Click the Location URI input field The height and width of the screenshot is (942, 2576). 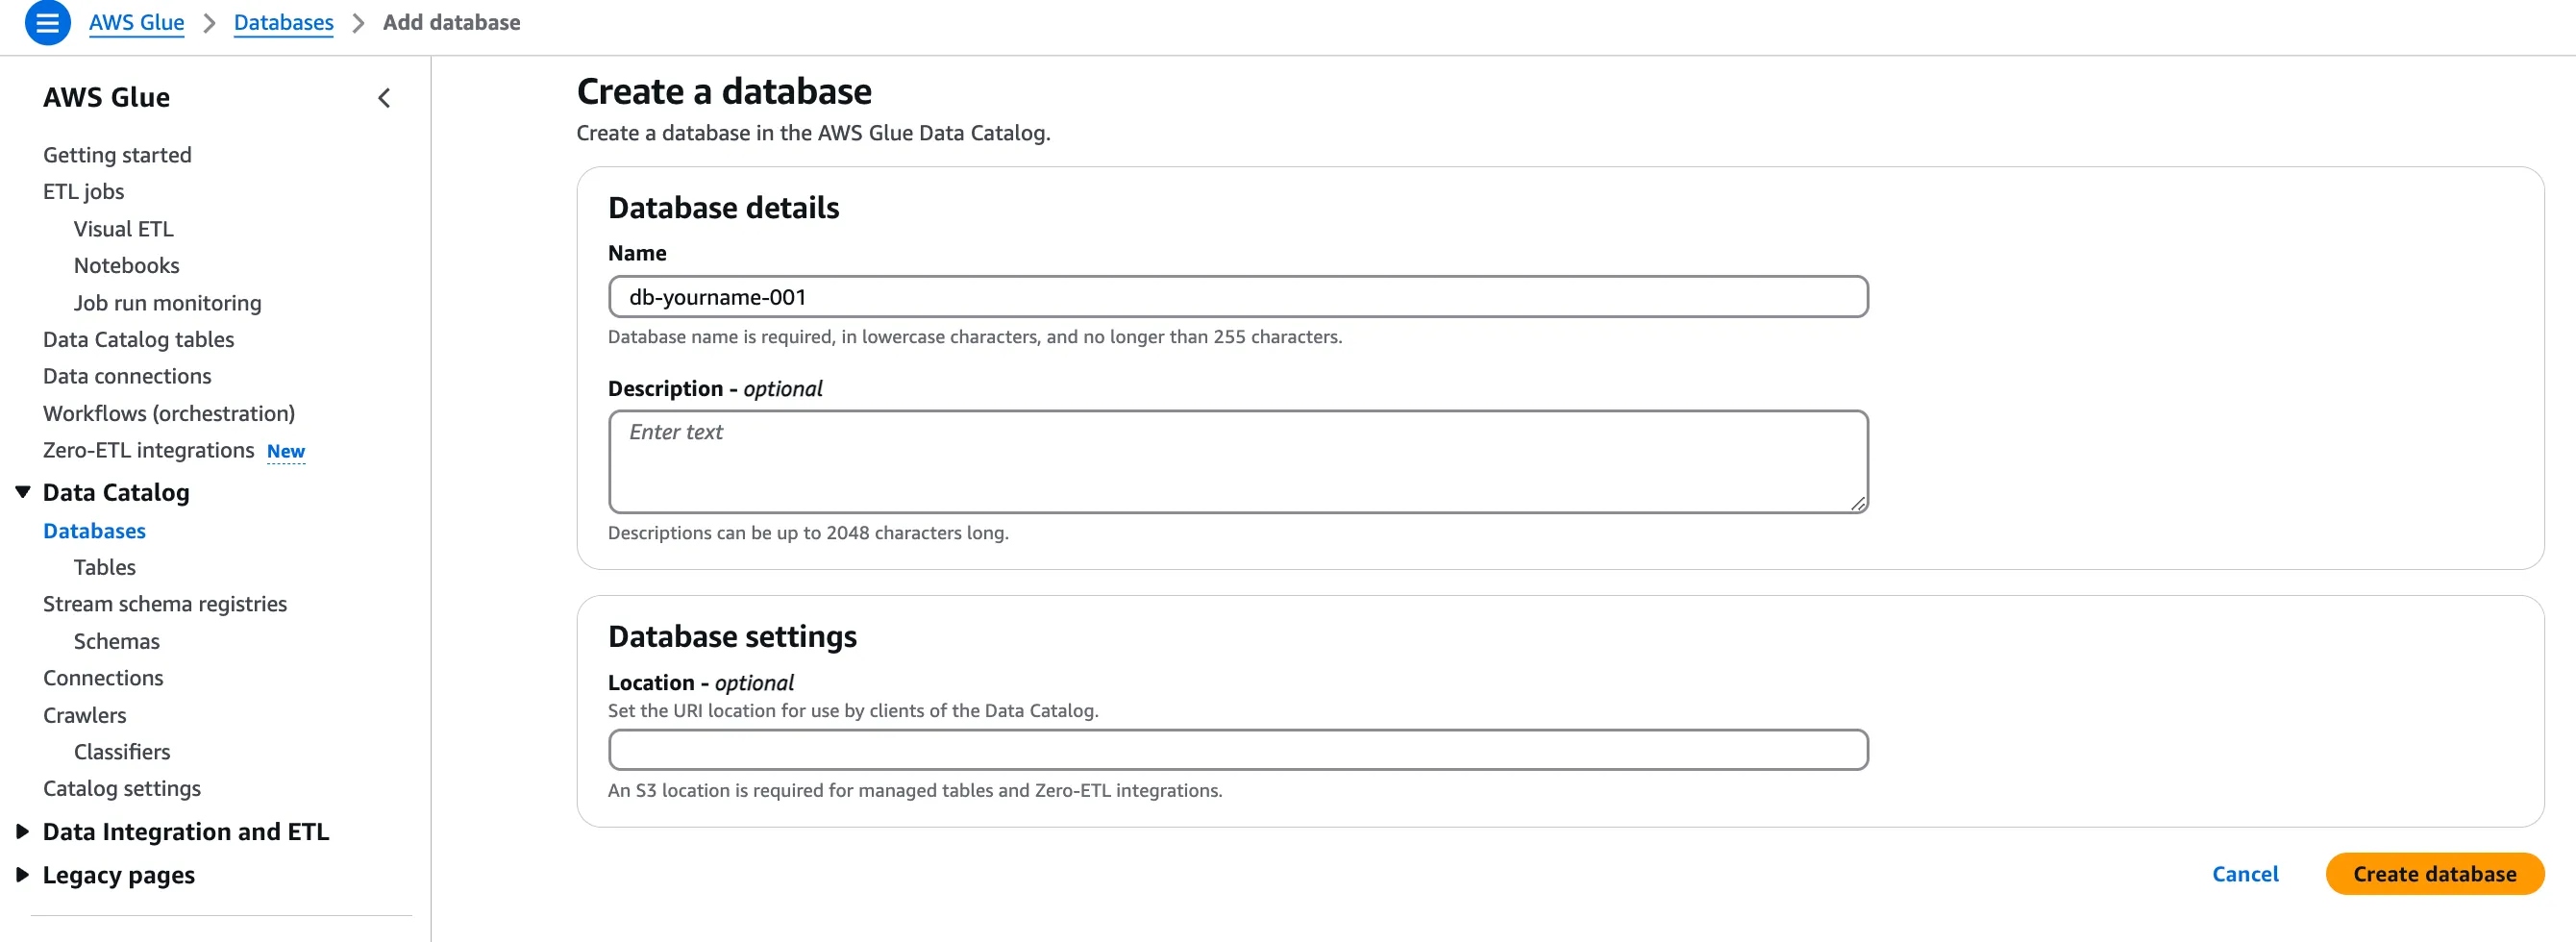pyautogui.click(x=1237, y=750)
